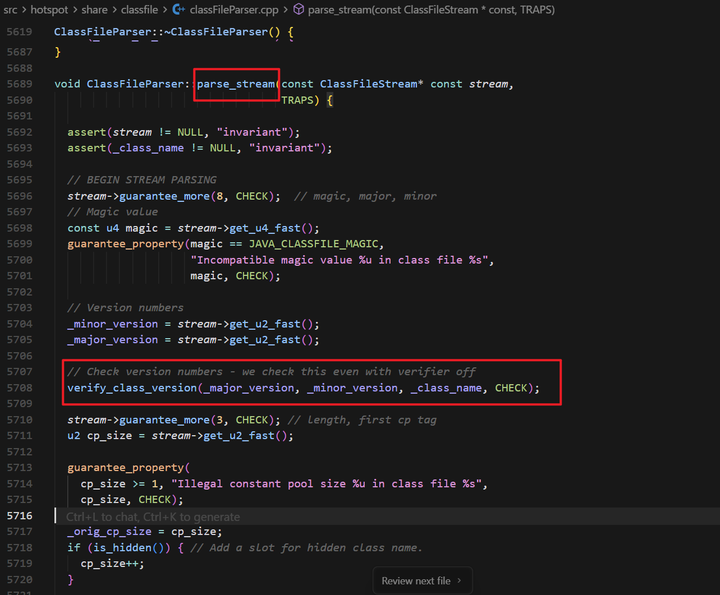Click line number 5716 in the gutter
The height and width of the screenshot is (595, 720).
(x=20, y=516)
